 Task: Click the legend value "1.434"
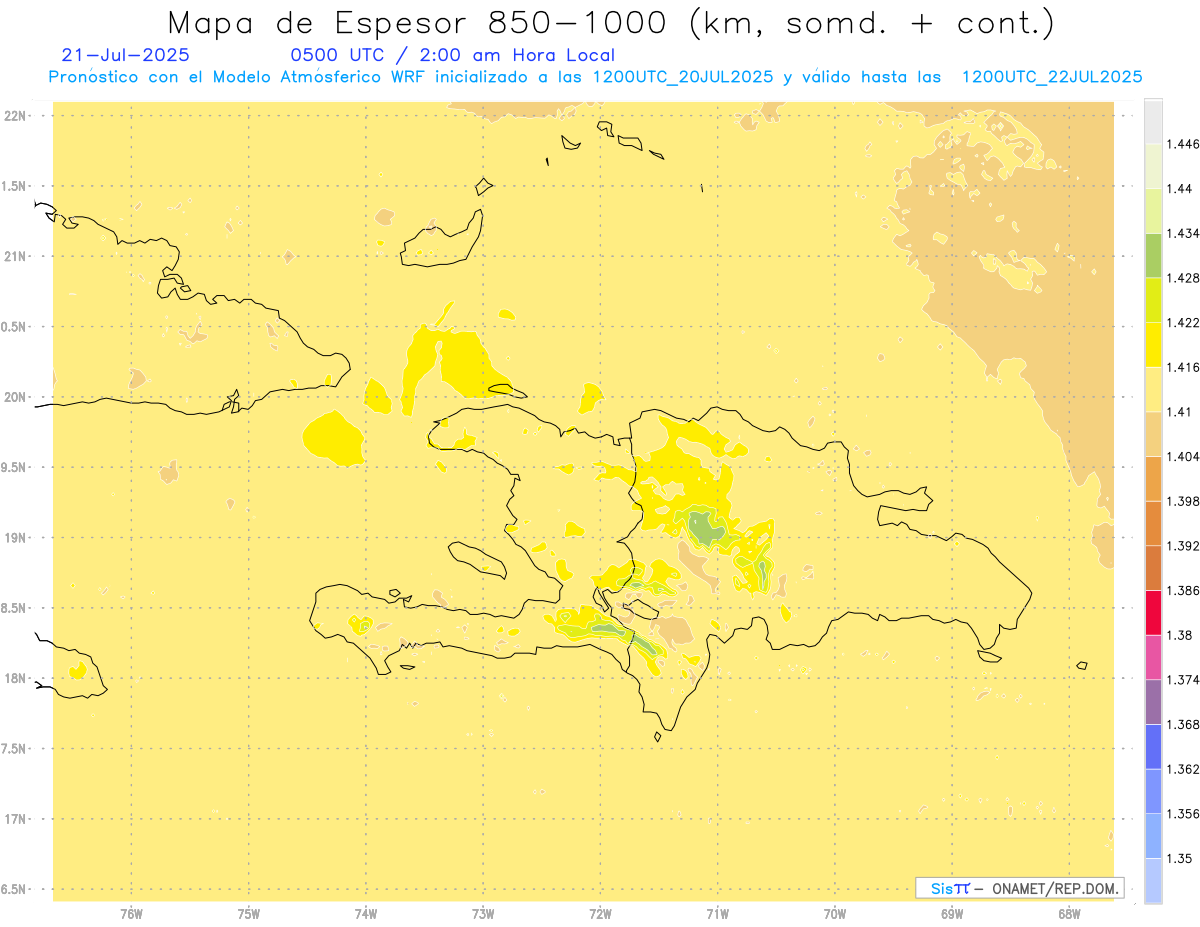pyautogui.click(x=1182, y=233)
